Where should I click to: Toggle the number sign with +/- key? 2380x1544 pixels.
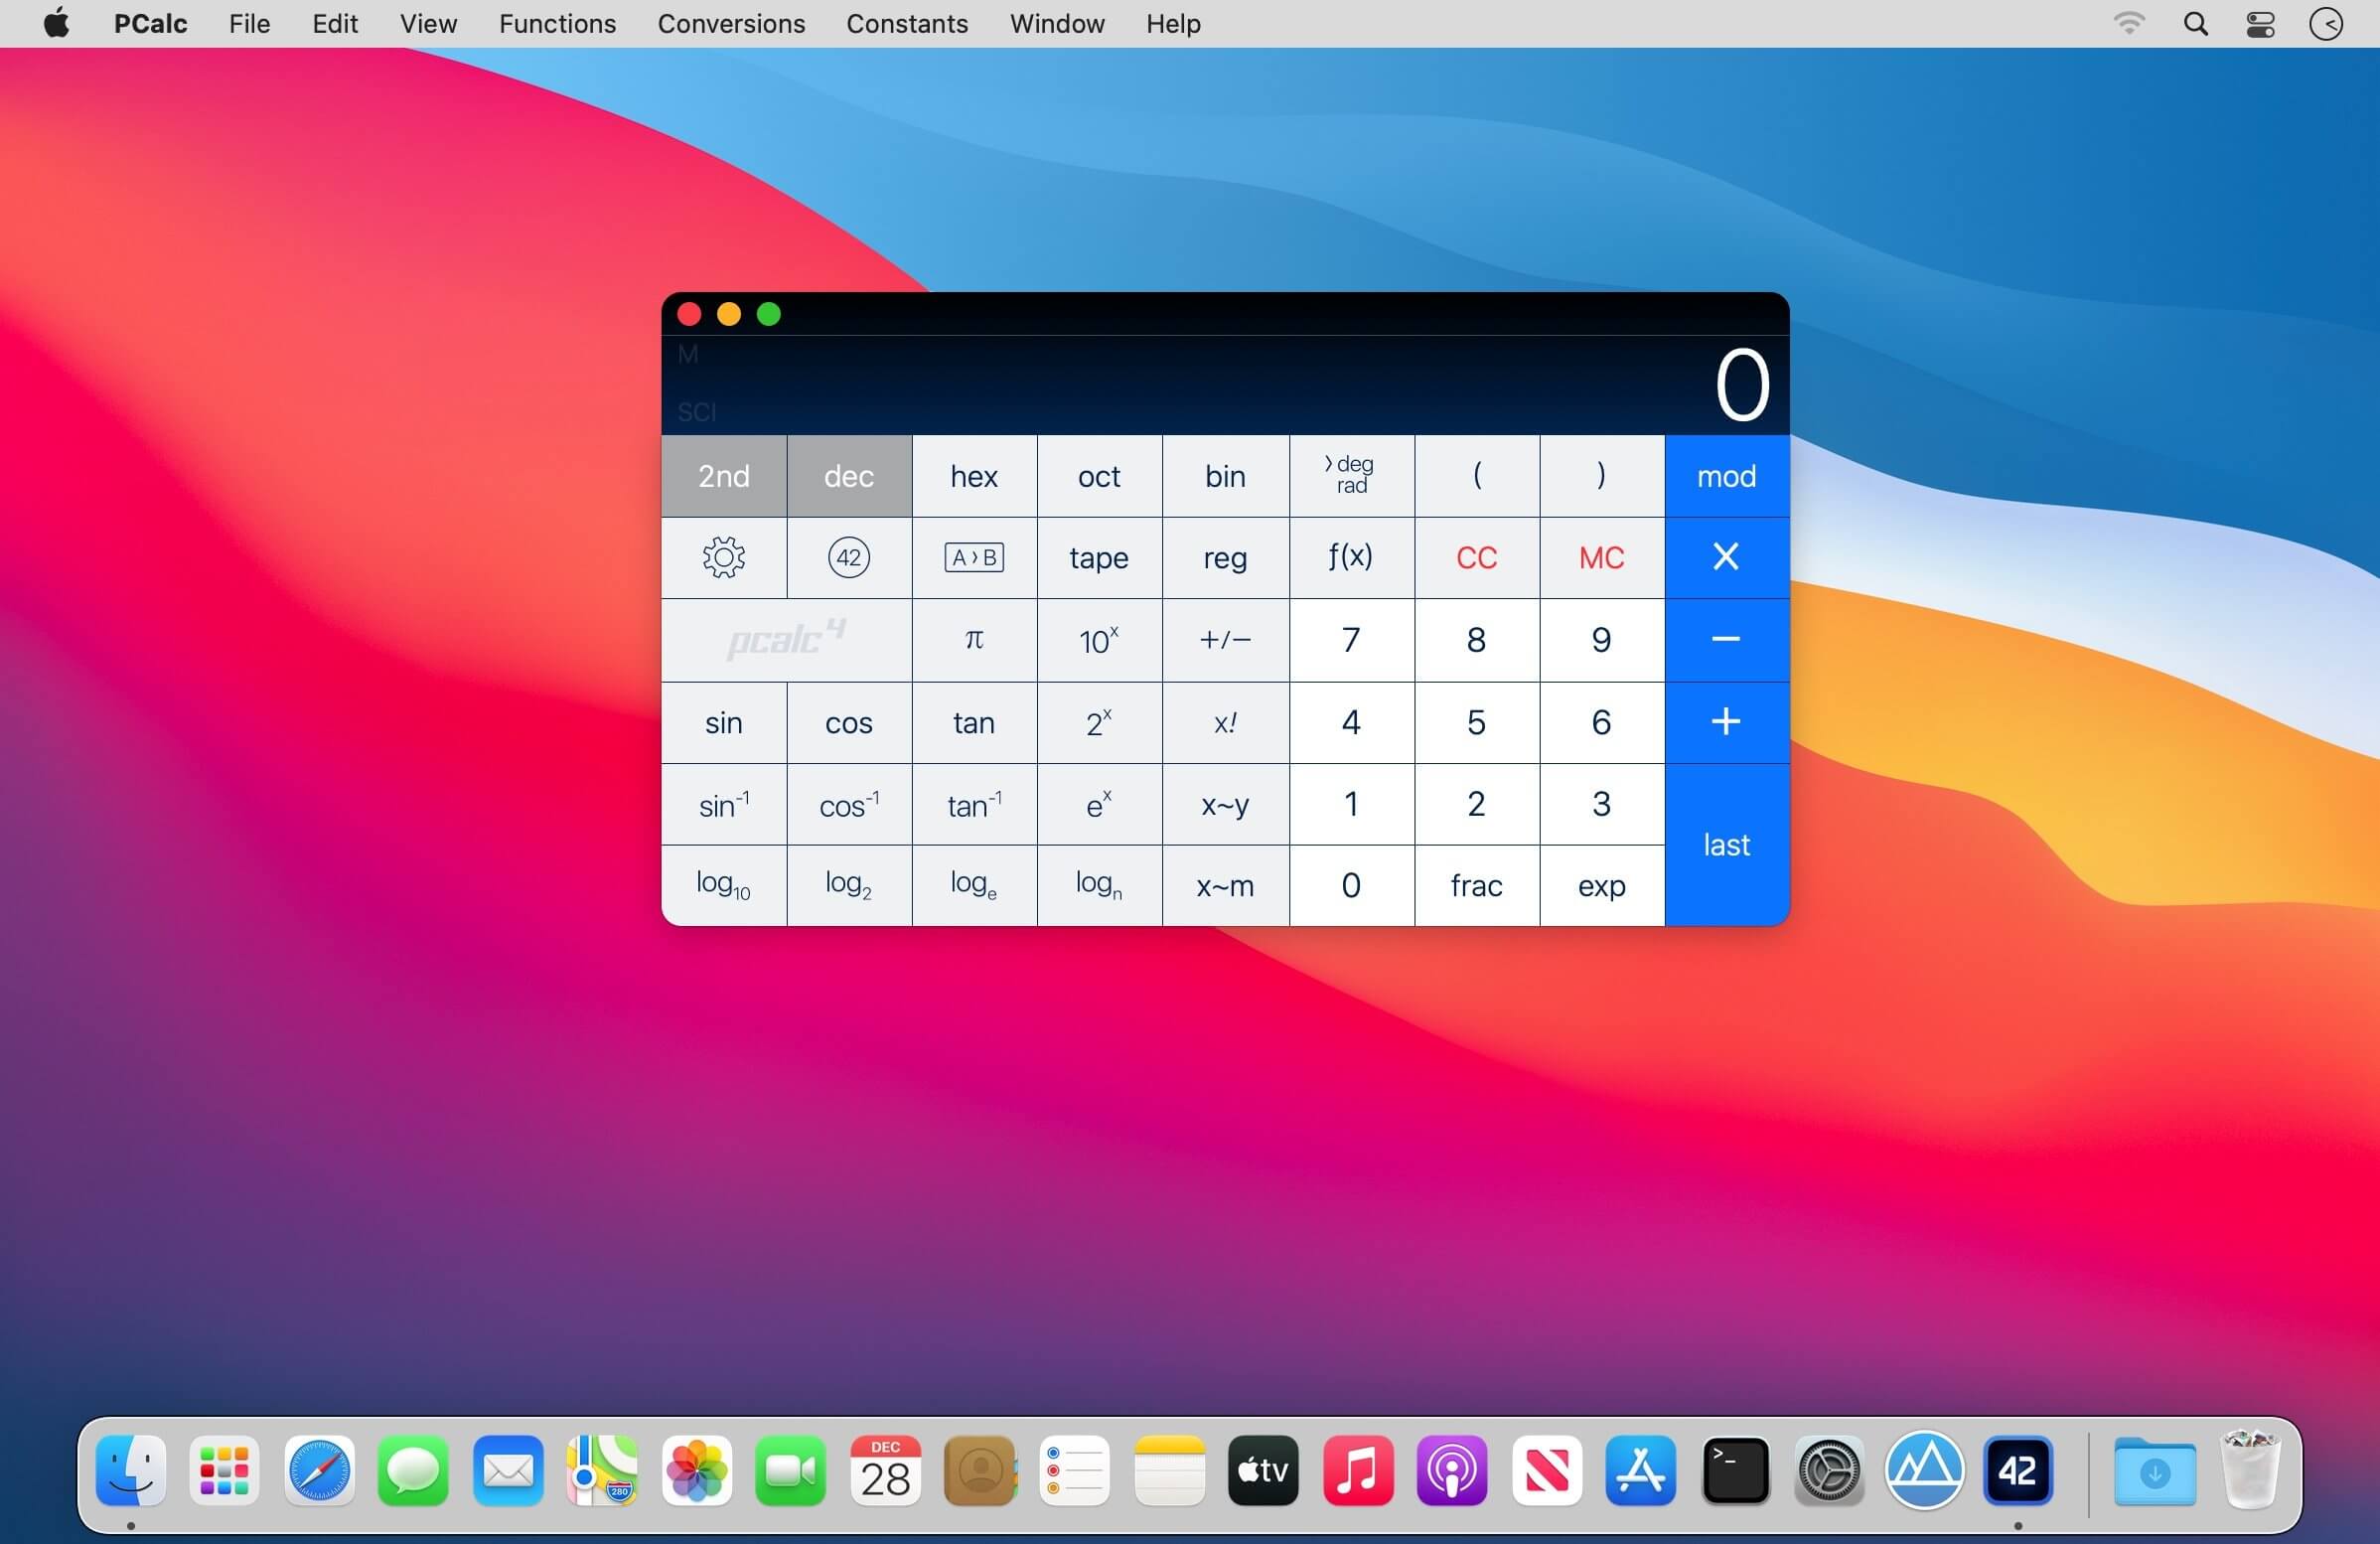coord(1224,640)
